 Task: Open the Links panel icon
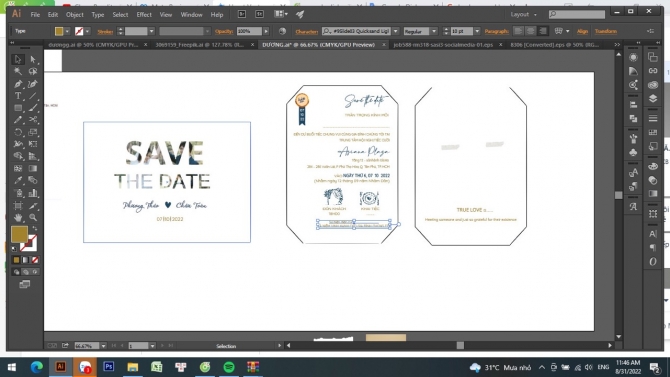pos(652,71)
